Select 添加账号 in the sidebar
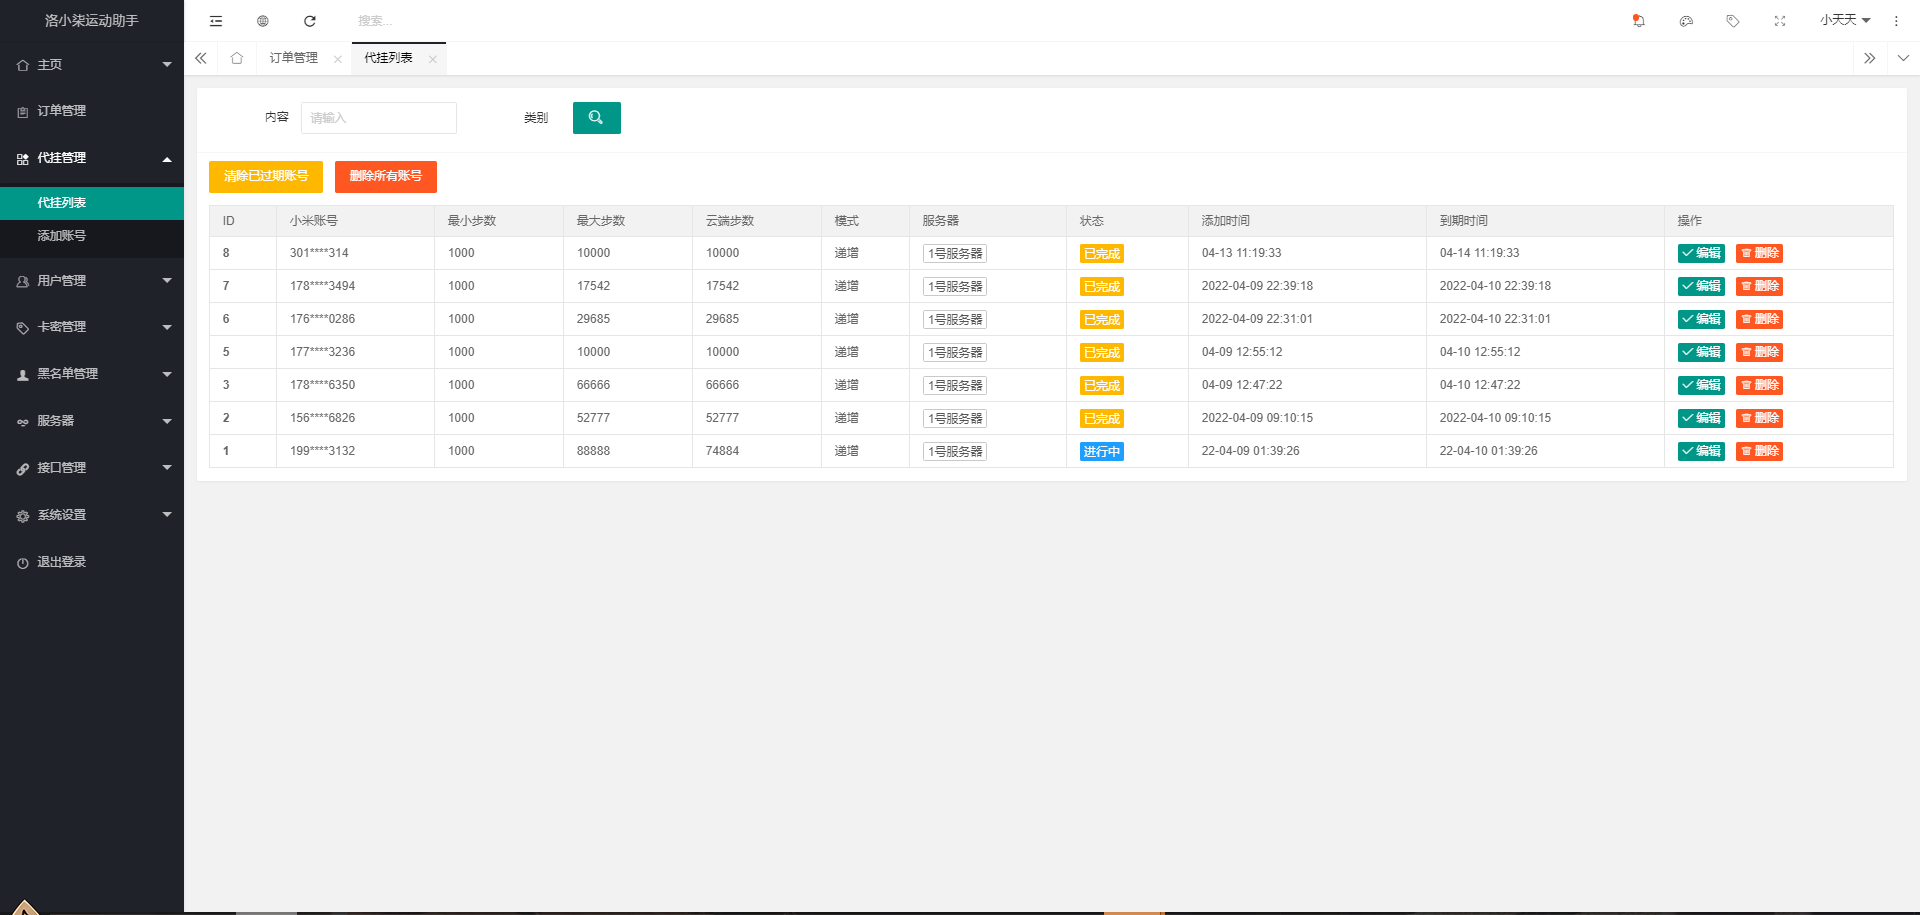 [62, 236]
